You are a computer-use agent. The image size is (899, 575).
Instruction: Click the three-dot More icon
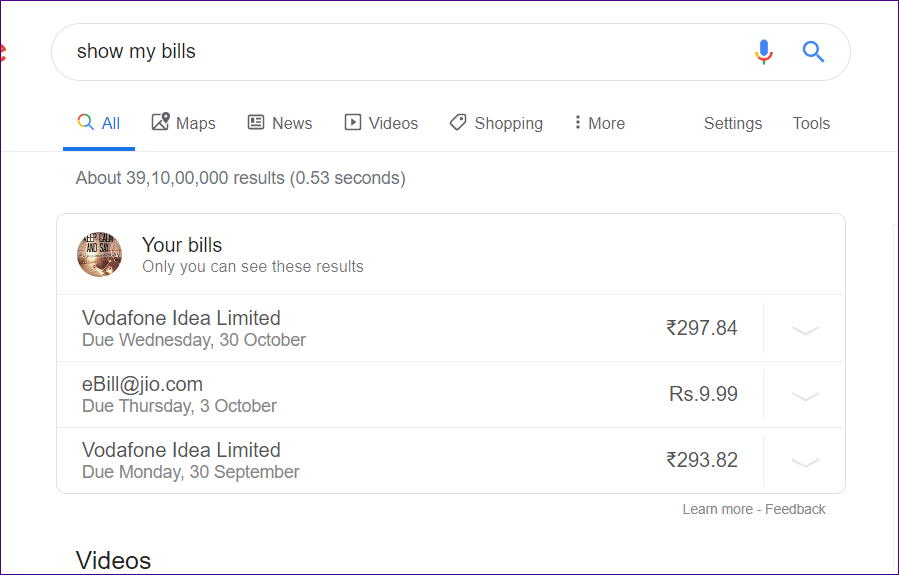[x=577, y=122]
